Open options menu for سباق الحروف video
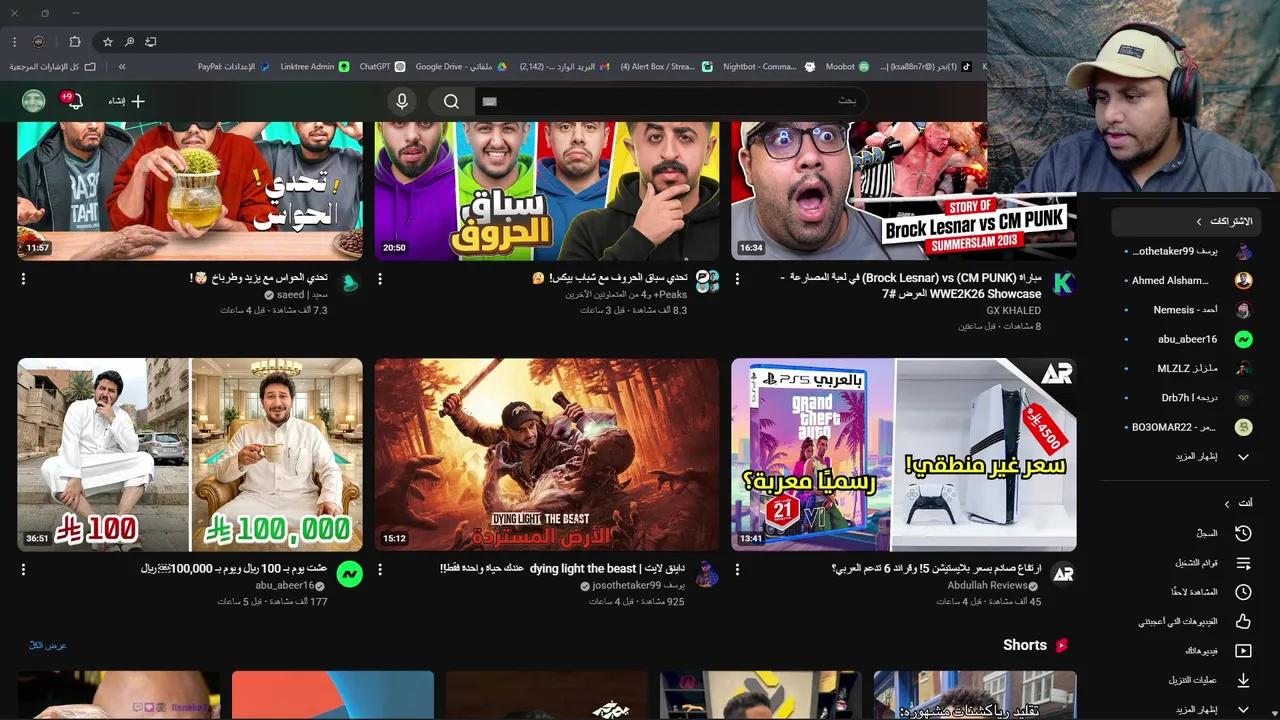Screen dimensions: 1280x720 [x=380, y=278]
